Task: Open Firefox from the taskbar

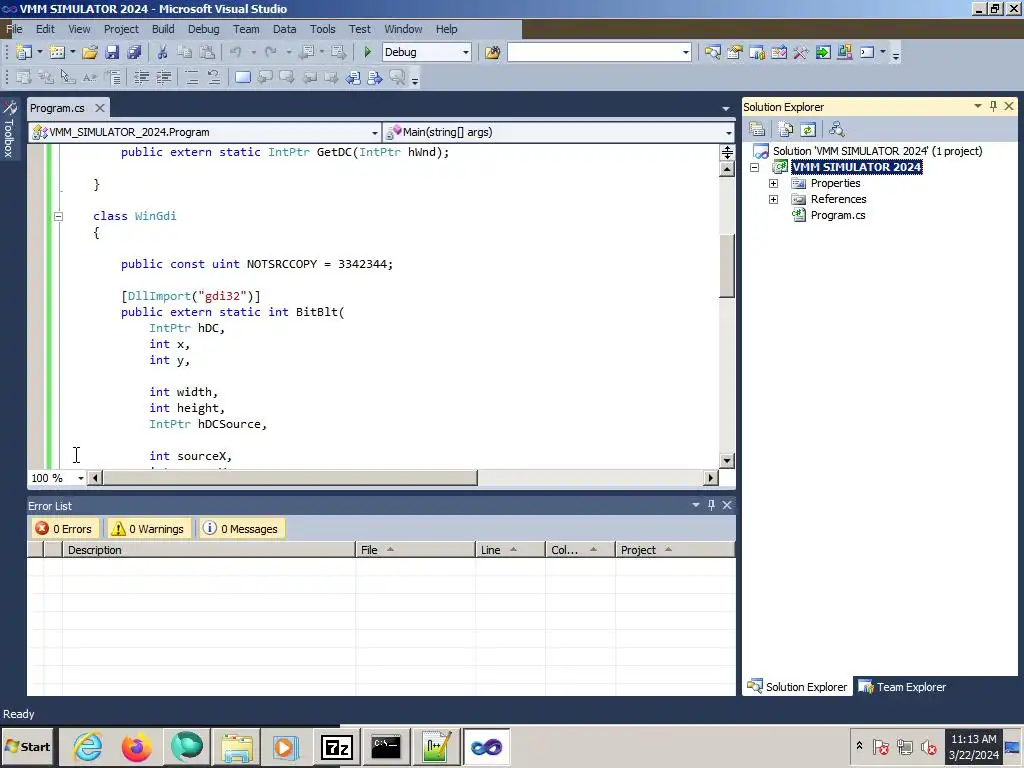Action: (x=136, y=747)
